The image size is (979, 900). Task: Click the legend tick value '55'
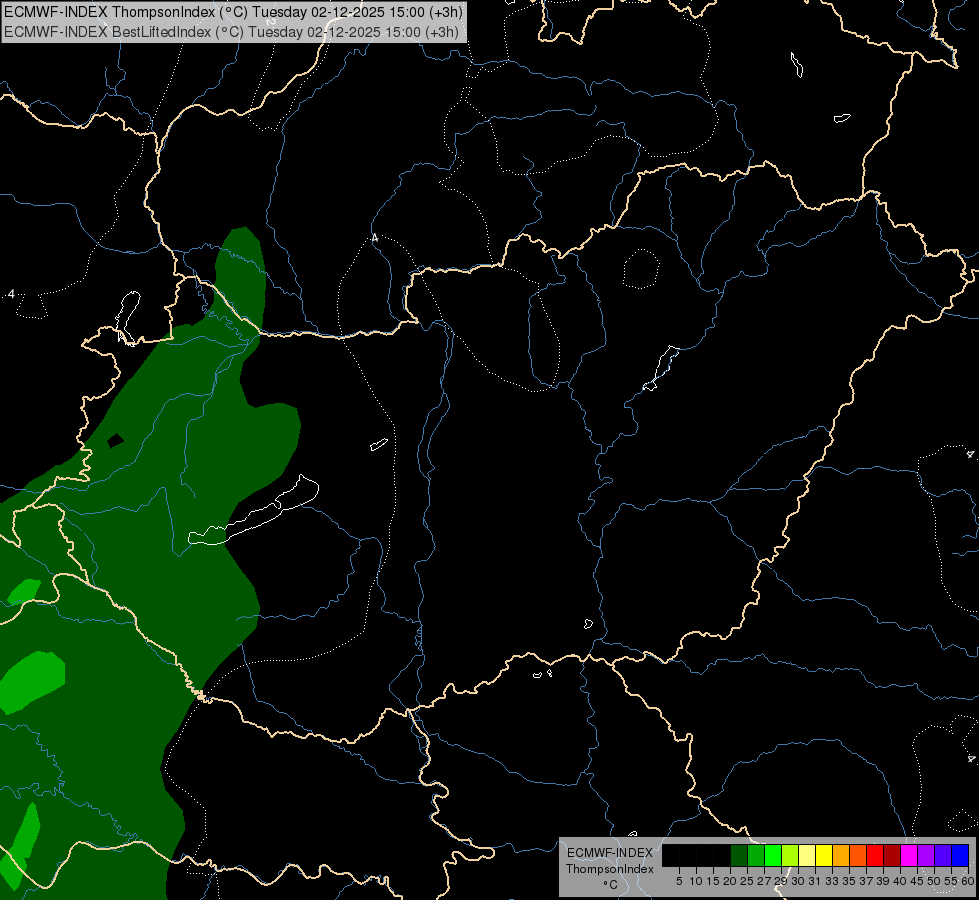pyautogui.click(x=951, y=881)
